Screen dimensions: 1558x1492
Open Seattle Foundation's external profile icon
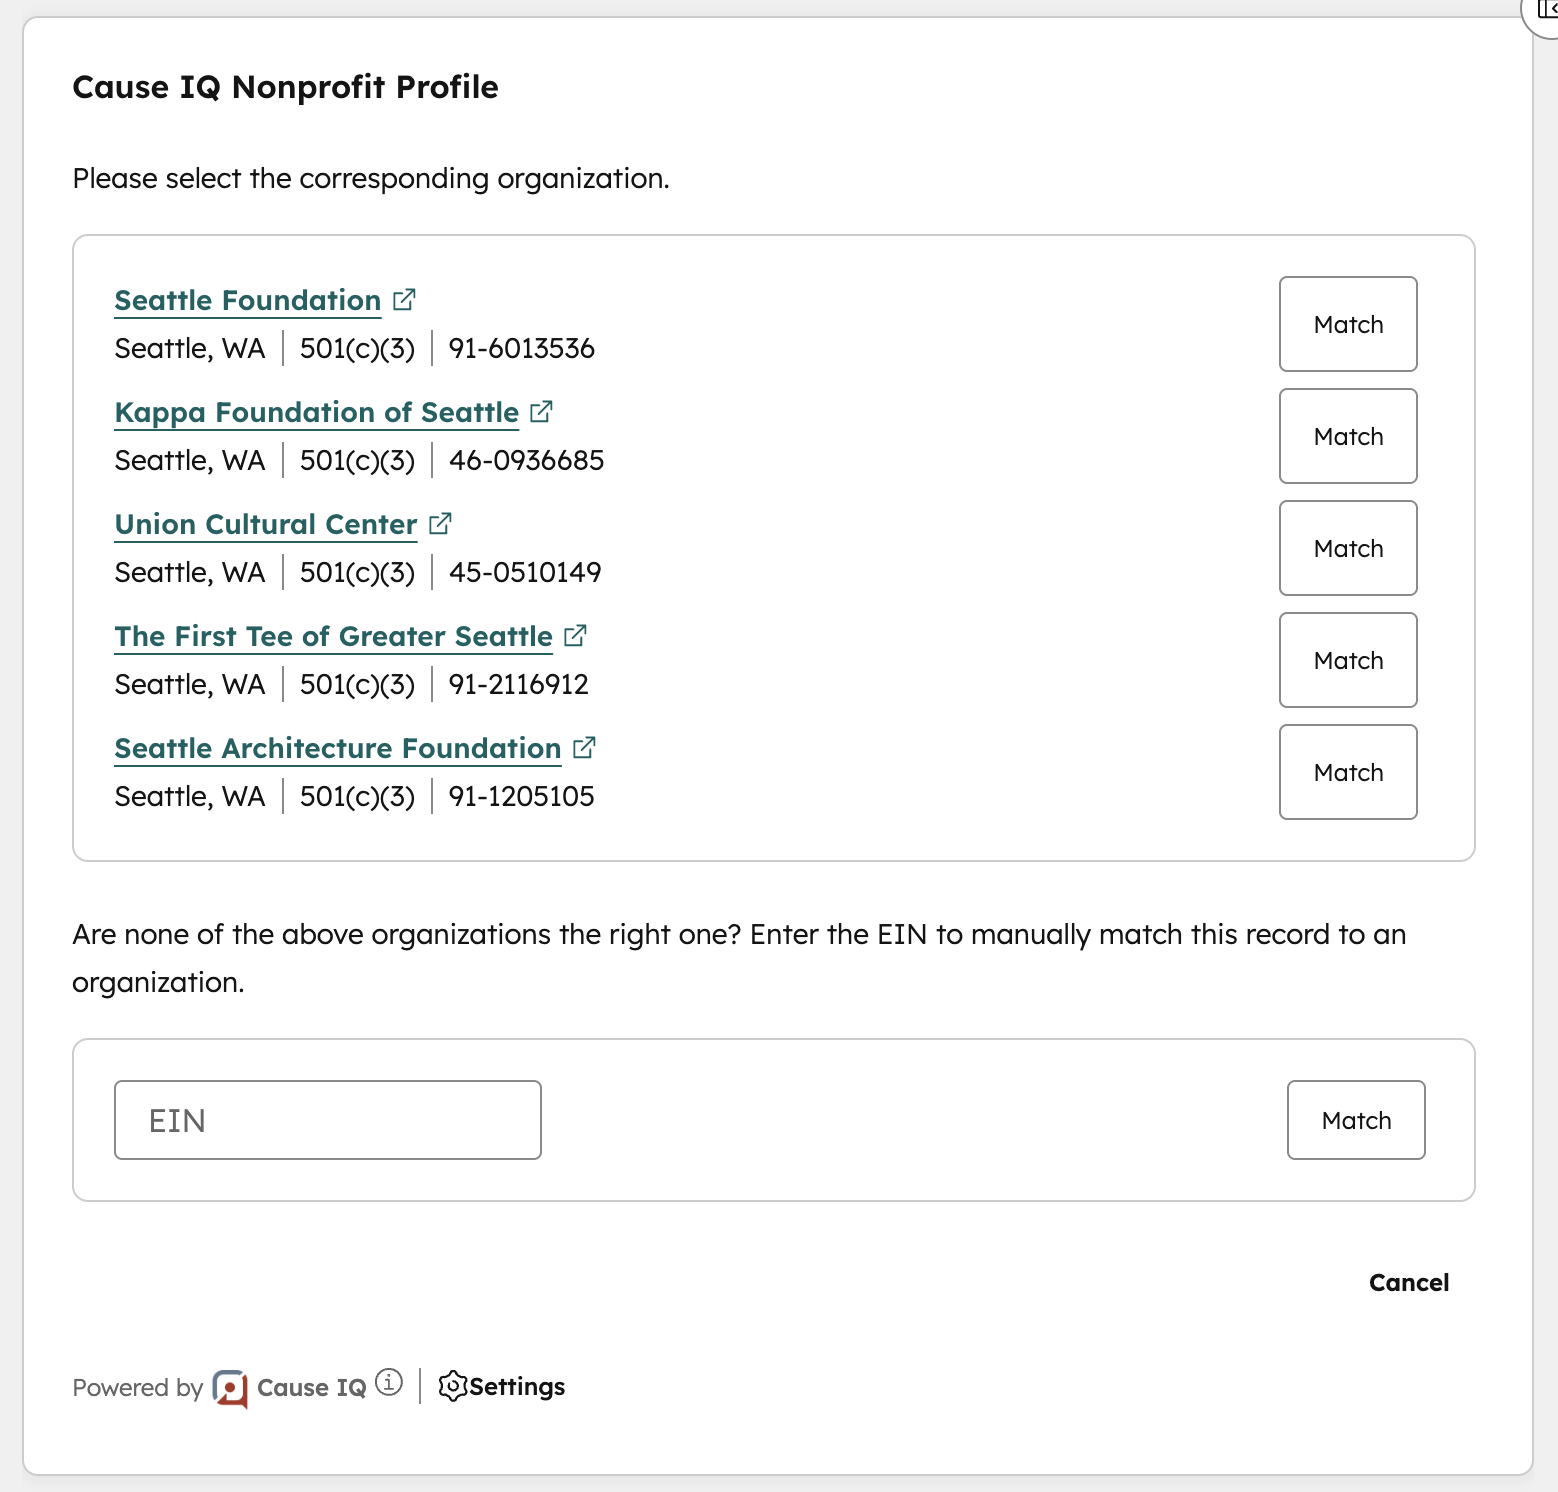click(404, 298)
